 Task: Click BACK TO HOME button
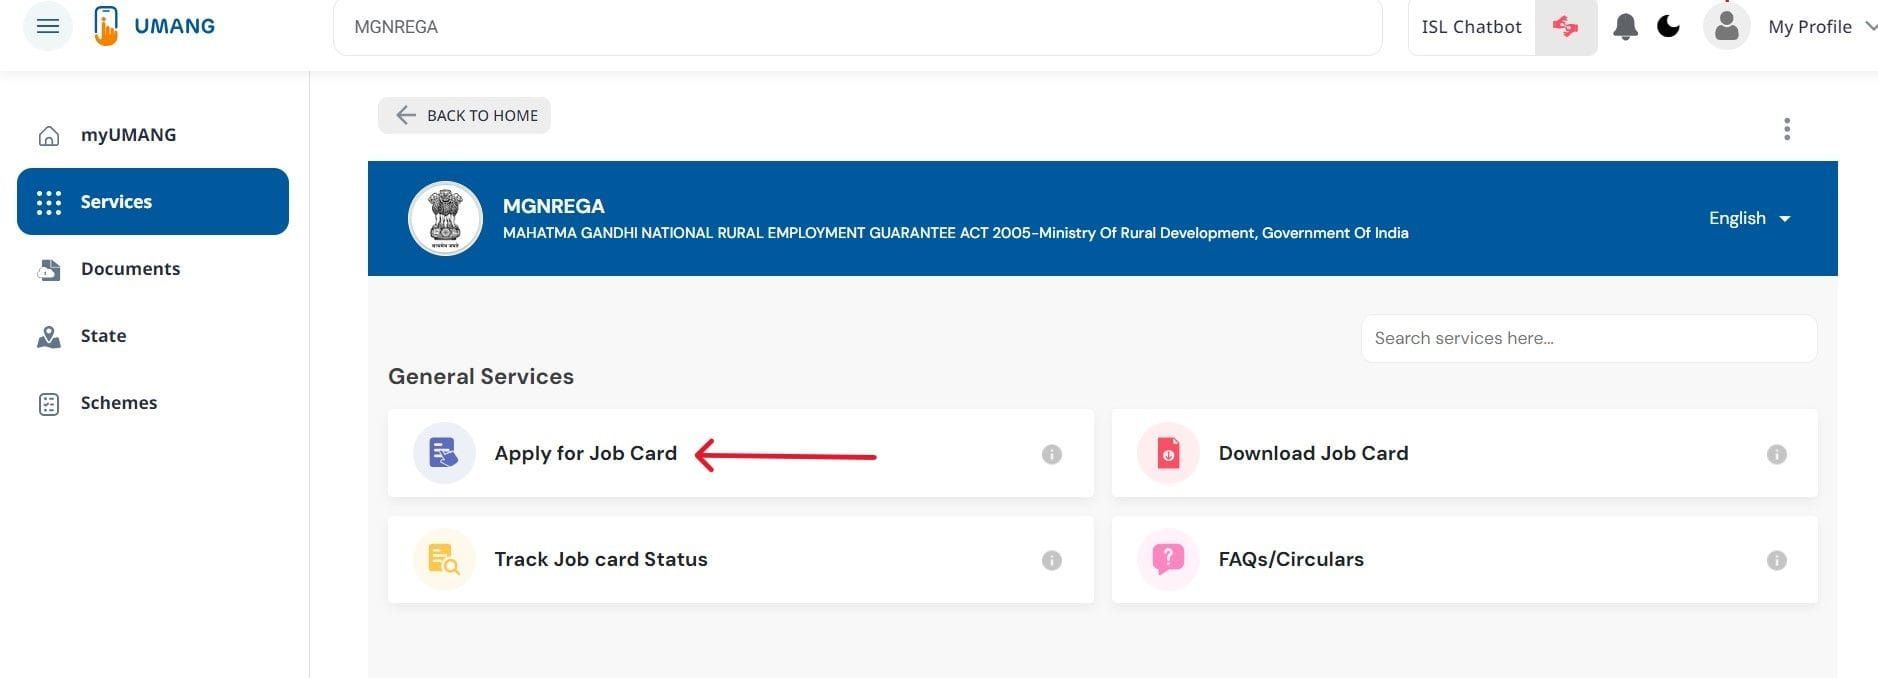[x=464, y=115]
